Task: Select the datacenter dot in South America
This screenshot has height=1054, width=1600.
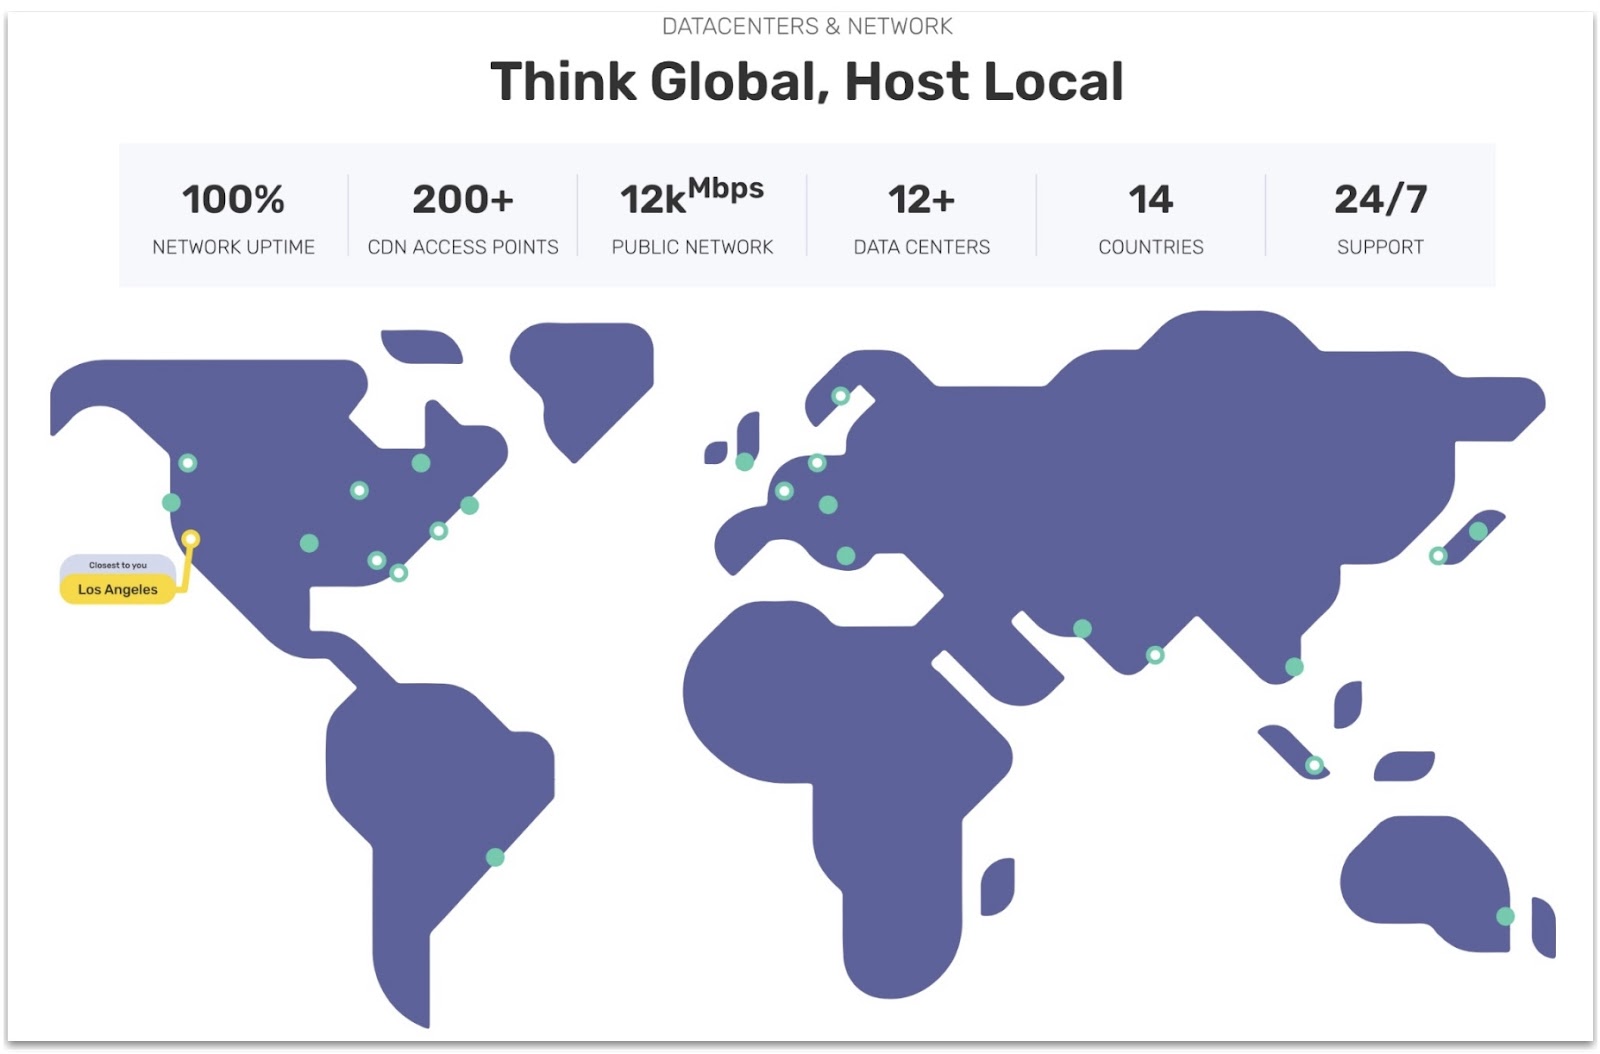Action: point(495,857)
